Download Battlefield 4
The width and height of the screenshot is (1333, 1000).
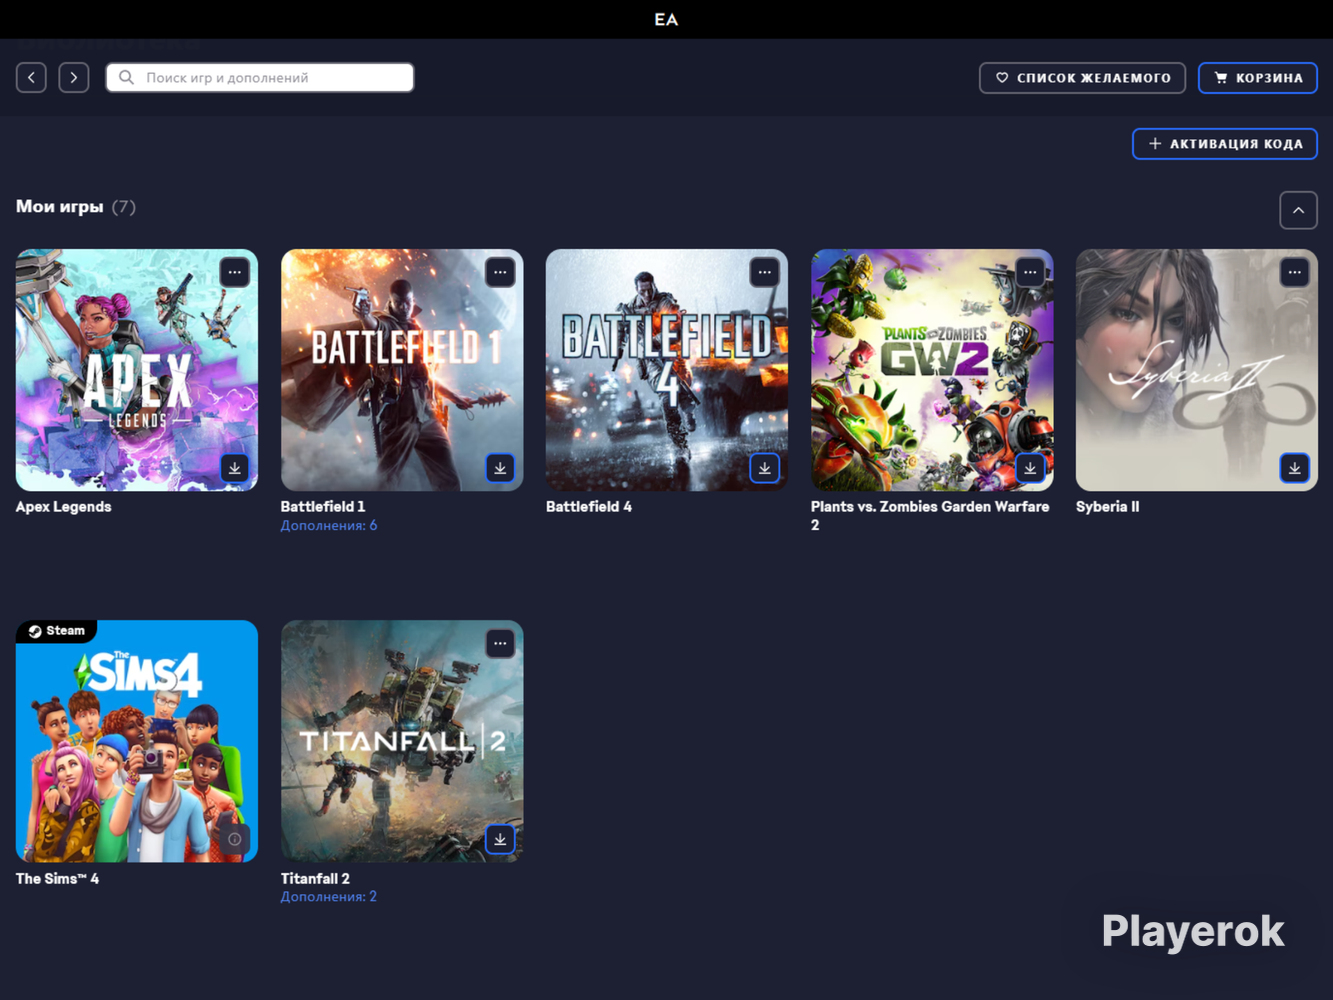[765, 468]
